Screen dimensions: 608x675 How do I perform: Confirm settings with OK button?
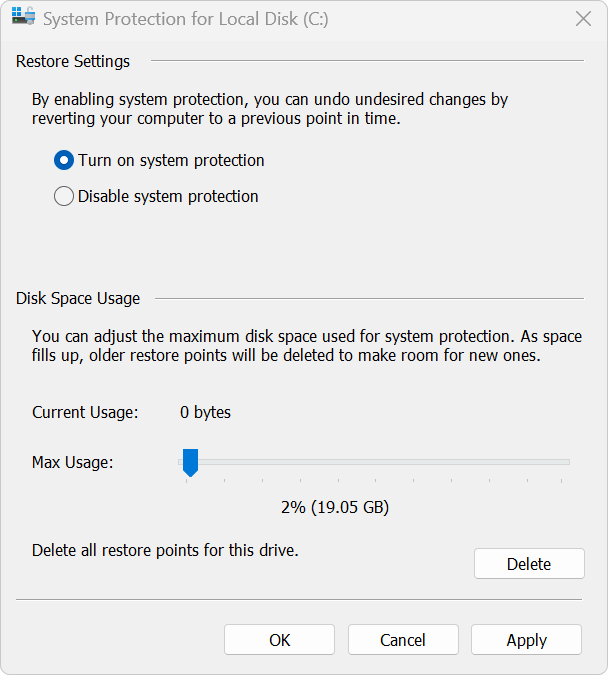pyautogui.click(x=279, y=640)
